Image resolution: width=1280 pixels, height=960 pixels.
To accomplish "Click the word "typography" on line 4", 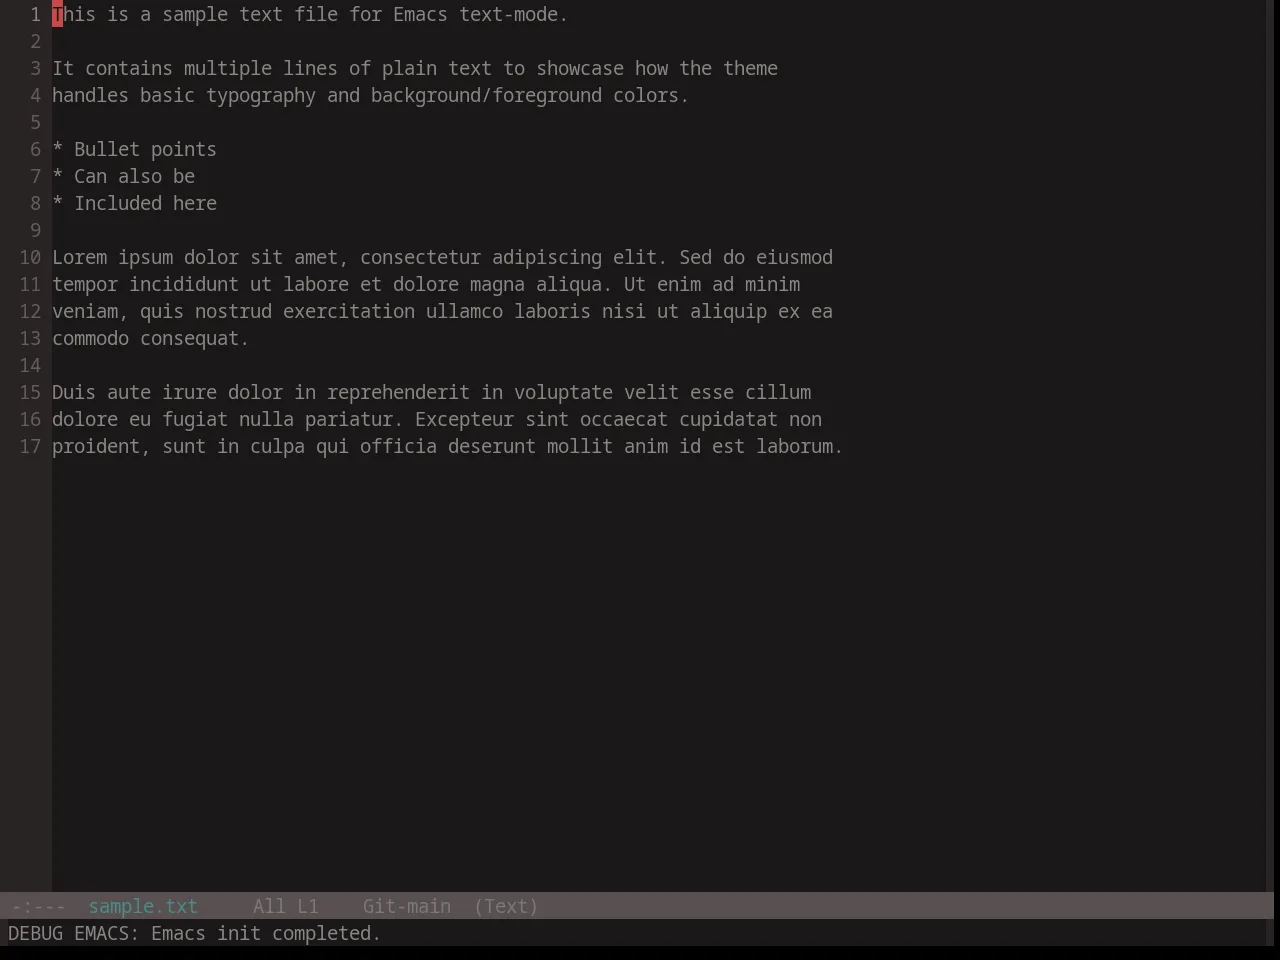I will [x=261, y=96].
